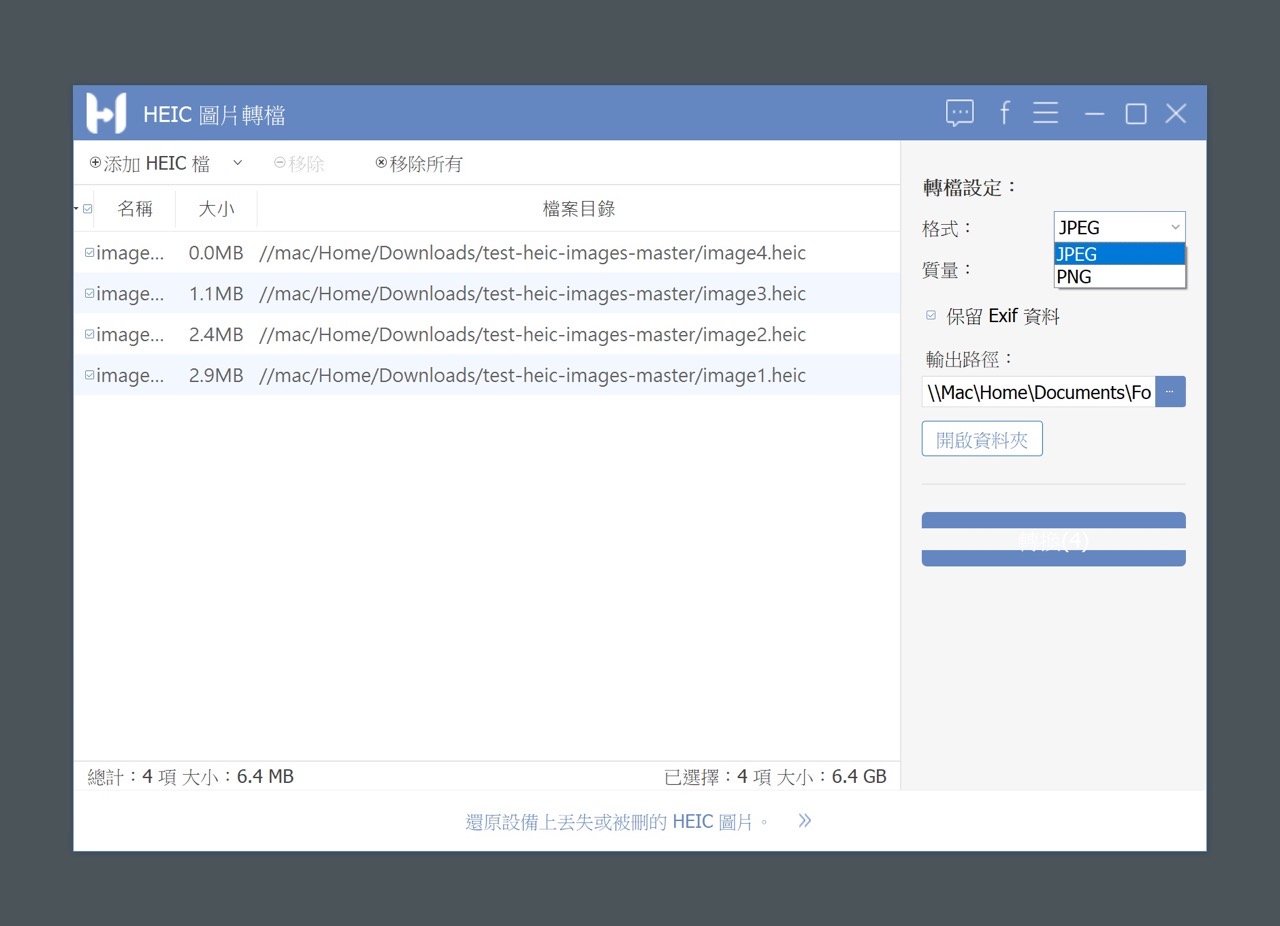Viewport: 1280px width, 926px height.
Task: Click the 0.0MB size cell
Action: click(216, 253)
